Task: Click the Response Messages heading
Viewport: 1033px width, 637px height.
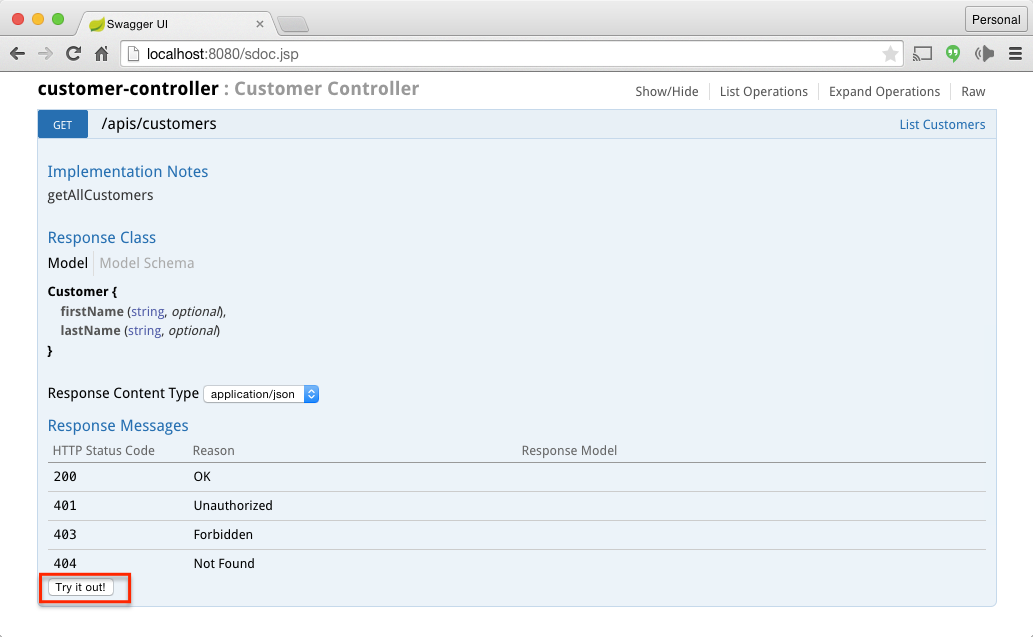Action: [118, 426]
